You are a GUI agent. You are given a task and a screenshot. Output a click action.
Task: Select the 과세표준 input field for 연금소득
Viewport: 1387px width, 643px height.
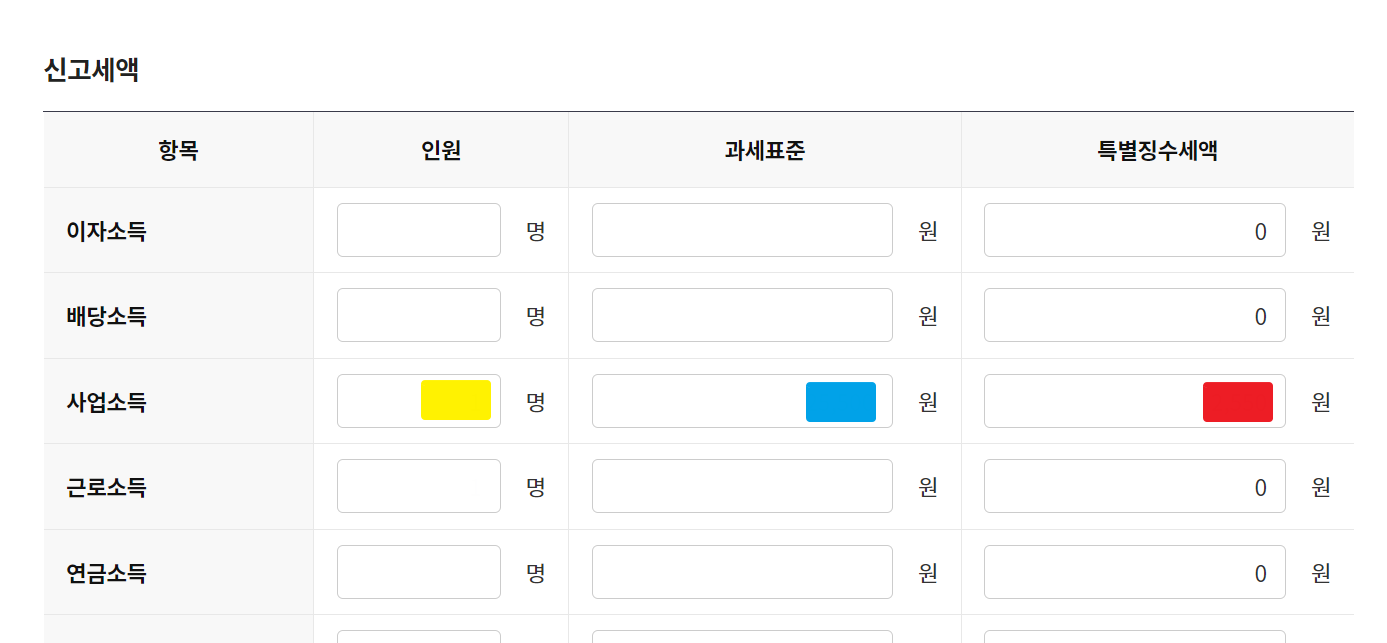point(741,571)
